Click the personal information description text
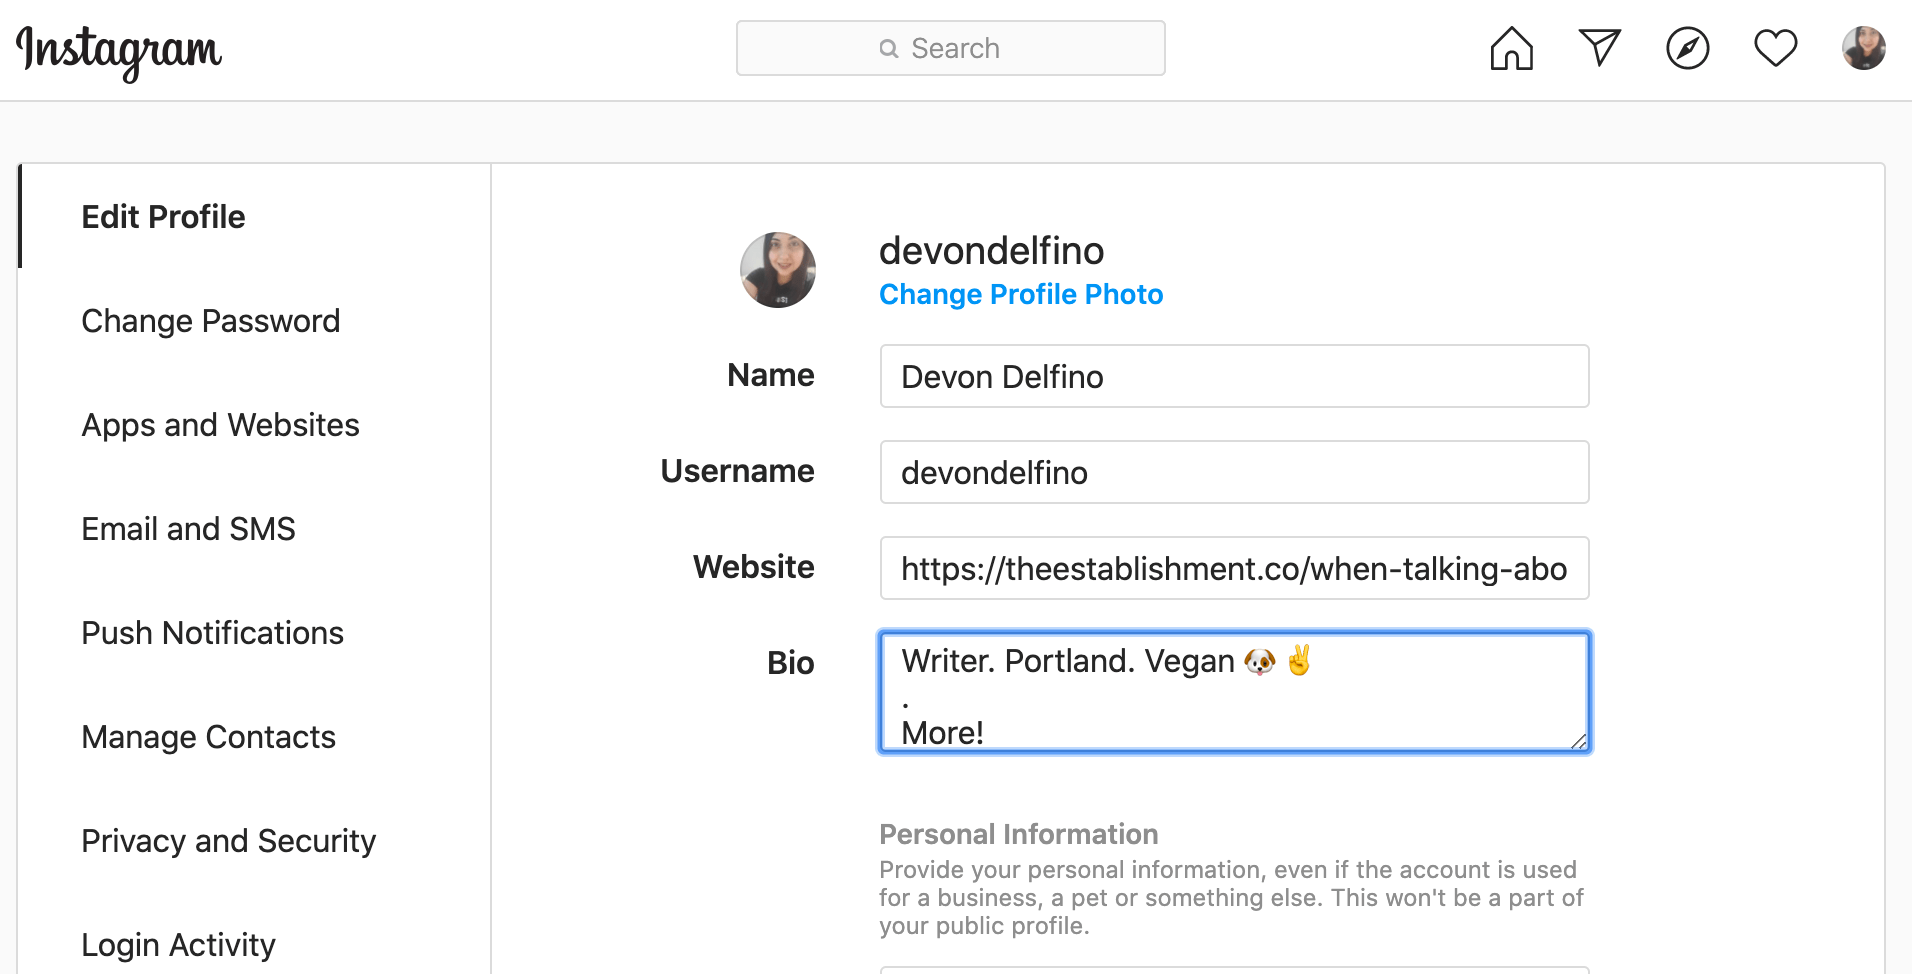The image size is (1912, 974). tap(1231, 898)
